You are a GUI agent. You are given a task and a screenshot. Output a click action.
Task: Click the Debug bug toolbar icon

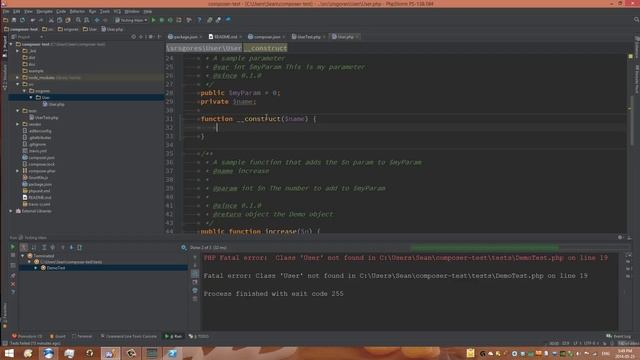coord(162,20)
